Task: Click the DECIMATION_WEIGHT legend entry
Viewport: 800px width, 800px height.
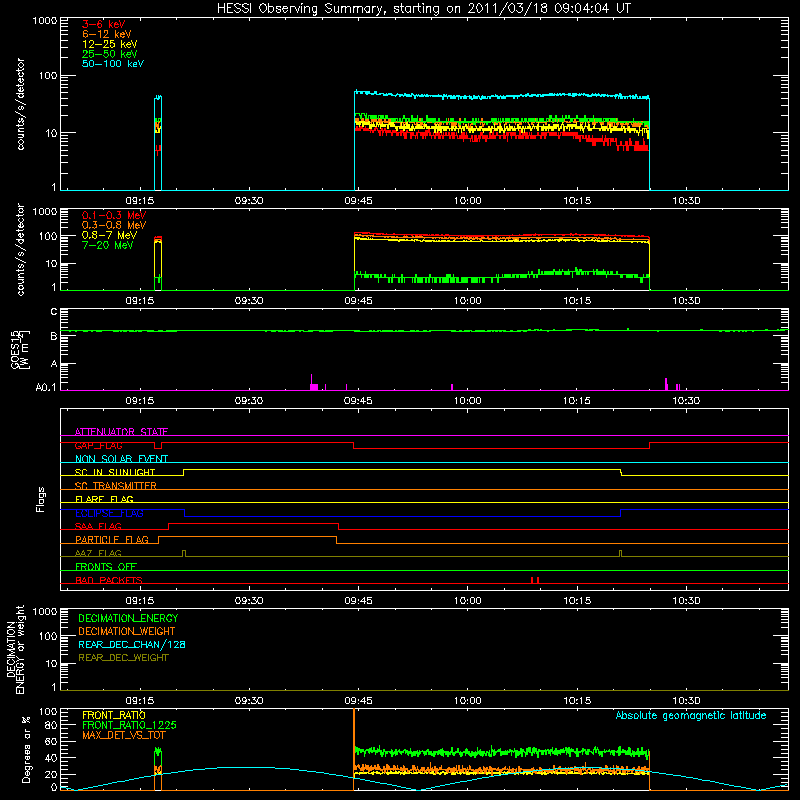Action: [127, 631]
